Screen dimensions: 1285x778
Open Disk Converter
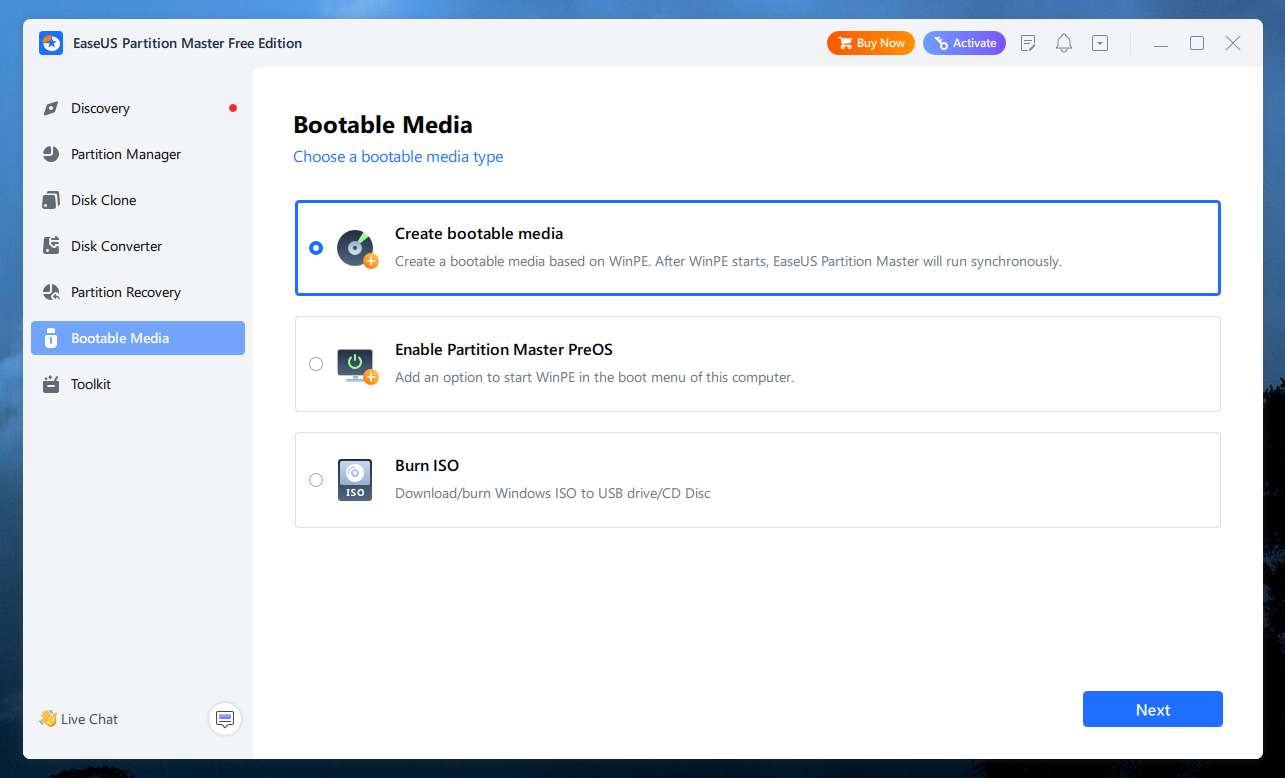pos(138,246)
